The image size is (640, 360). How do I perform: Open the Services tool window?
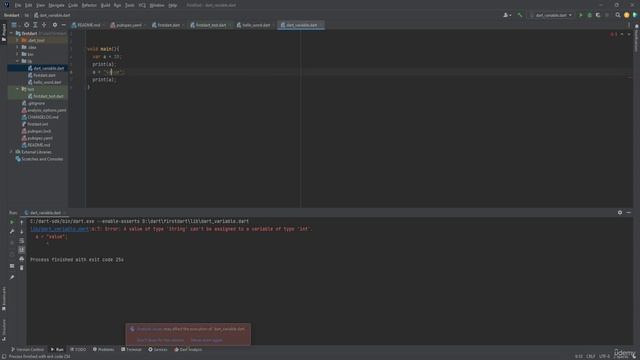158,349
